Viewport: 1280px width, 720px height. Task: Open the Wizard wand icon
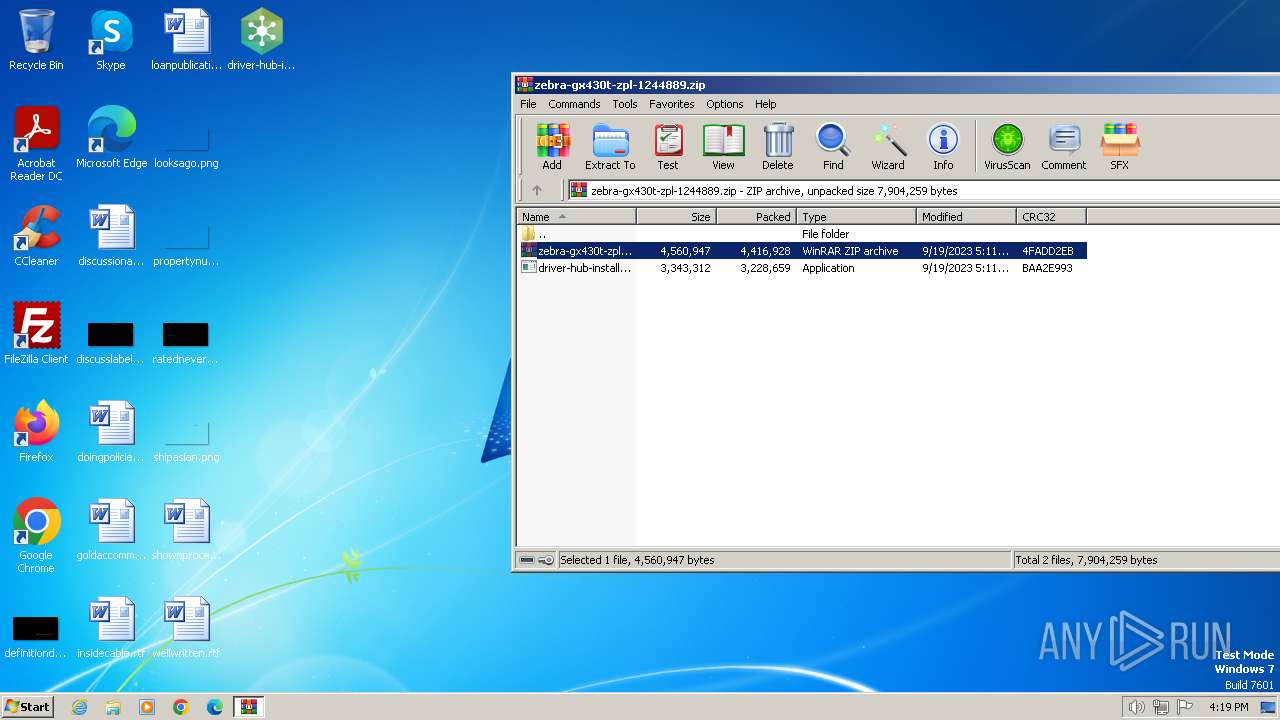tap(888, 147)
